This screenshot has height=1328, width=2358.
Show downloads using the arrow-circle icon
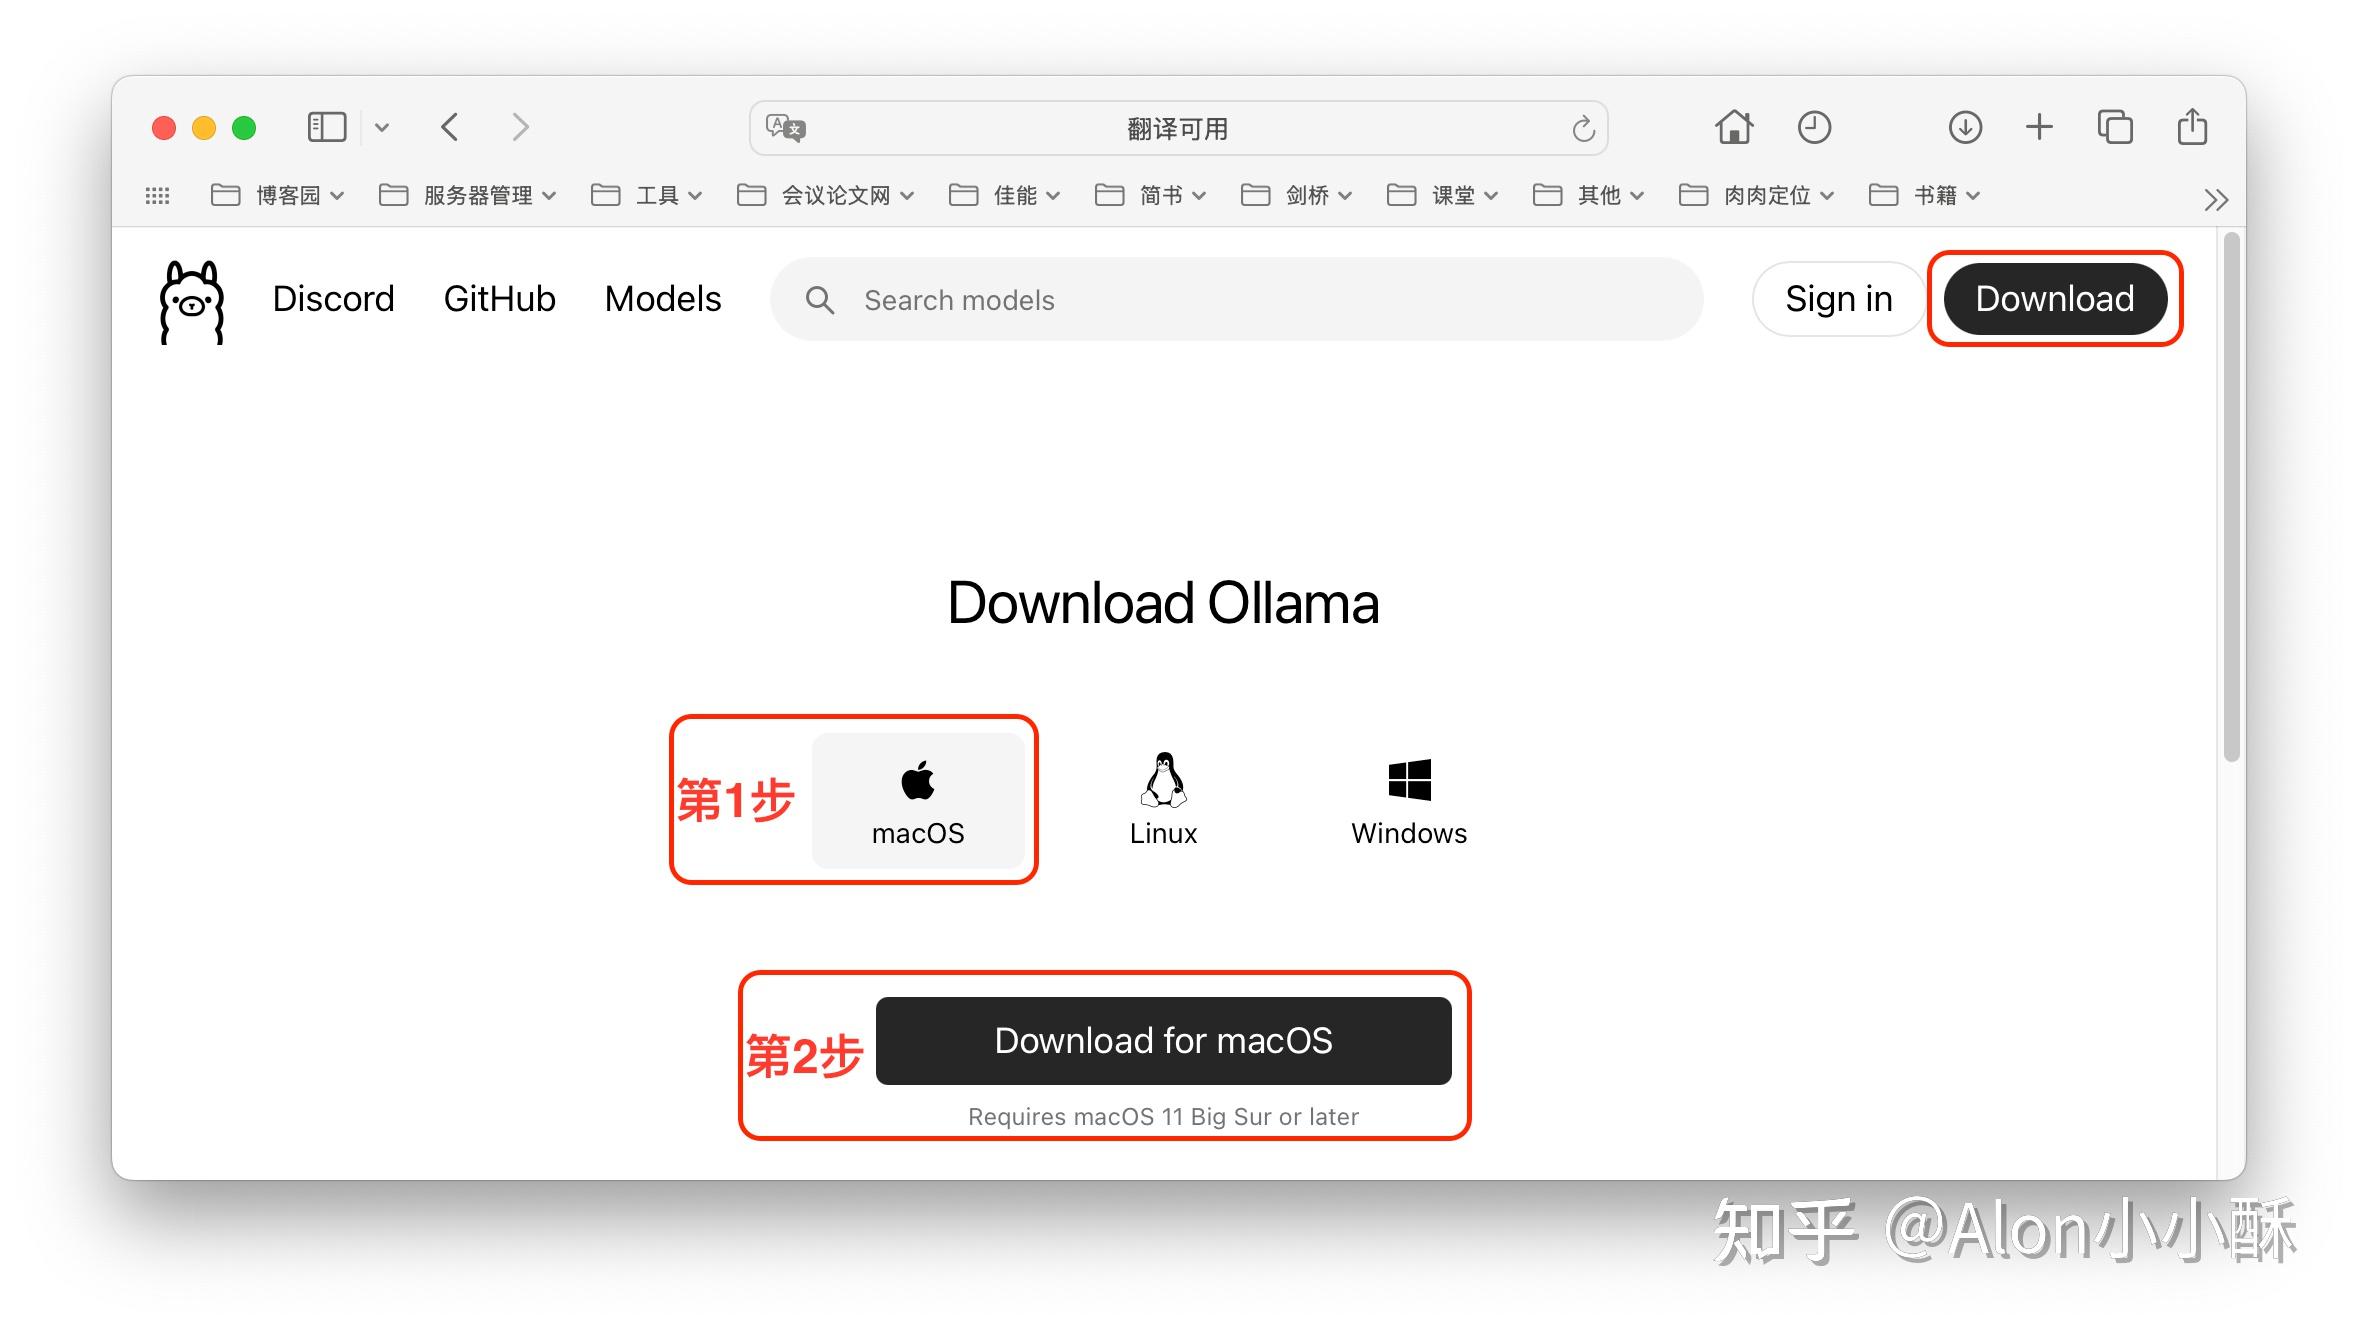[1964, 127]
